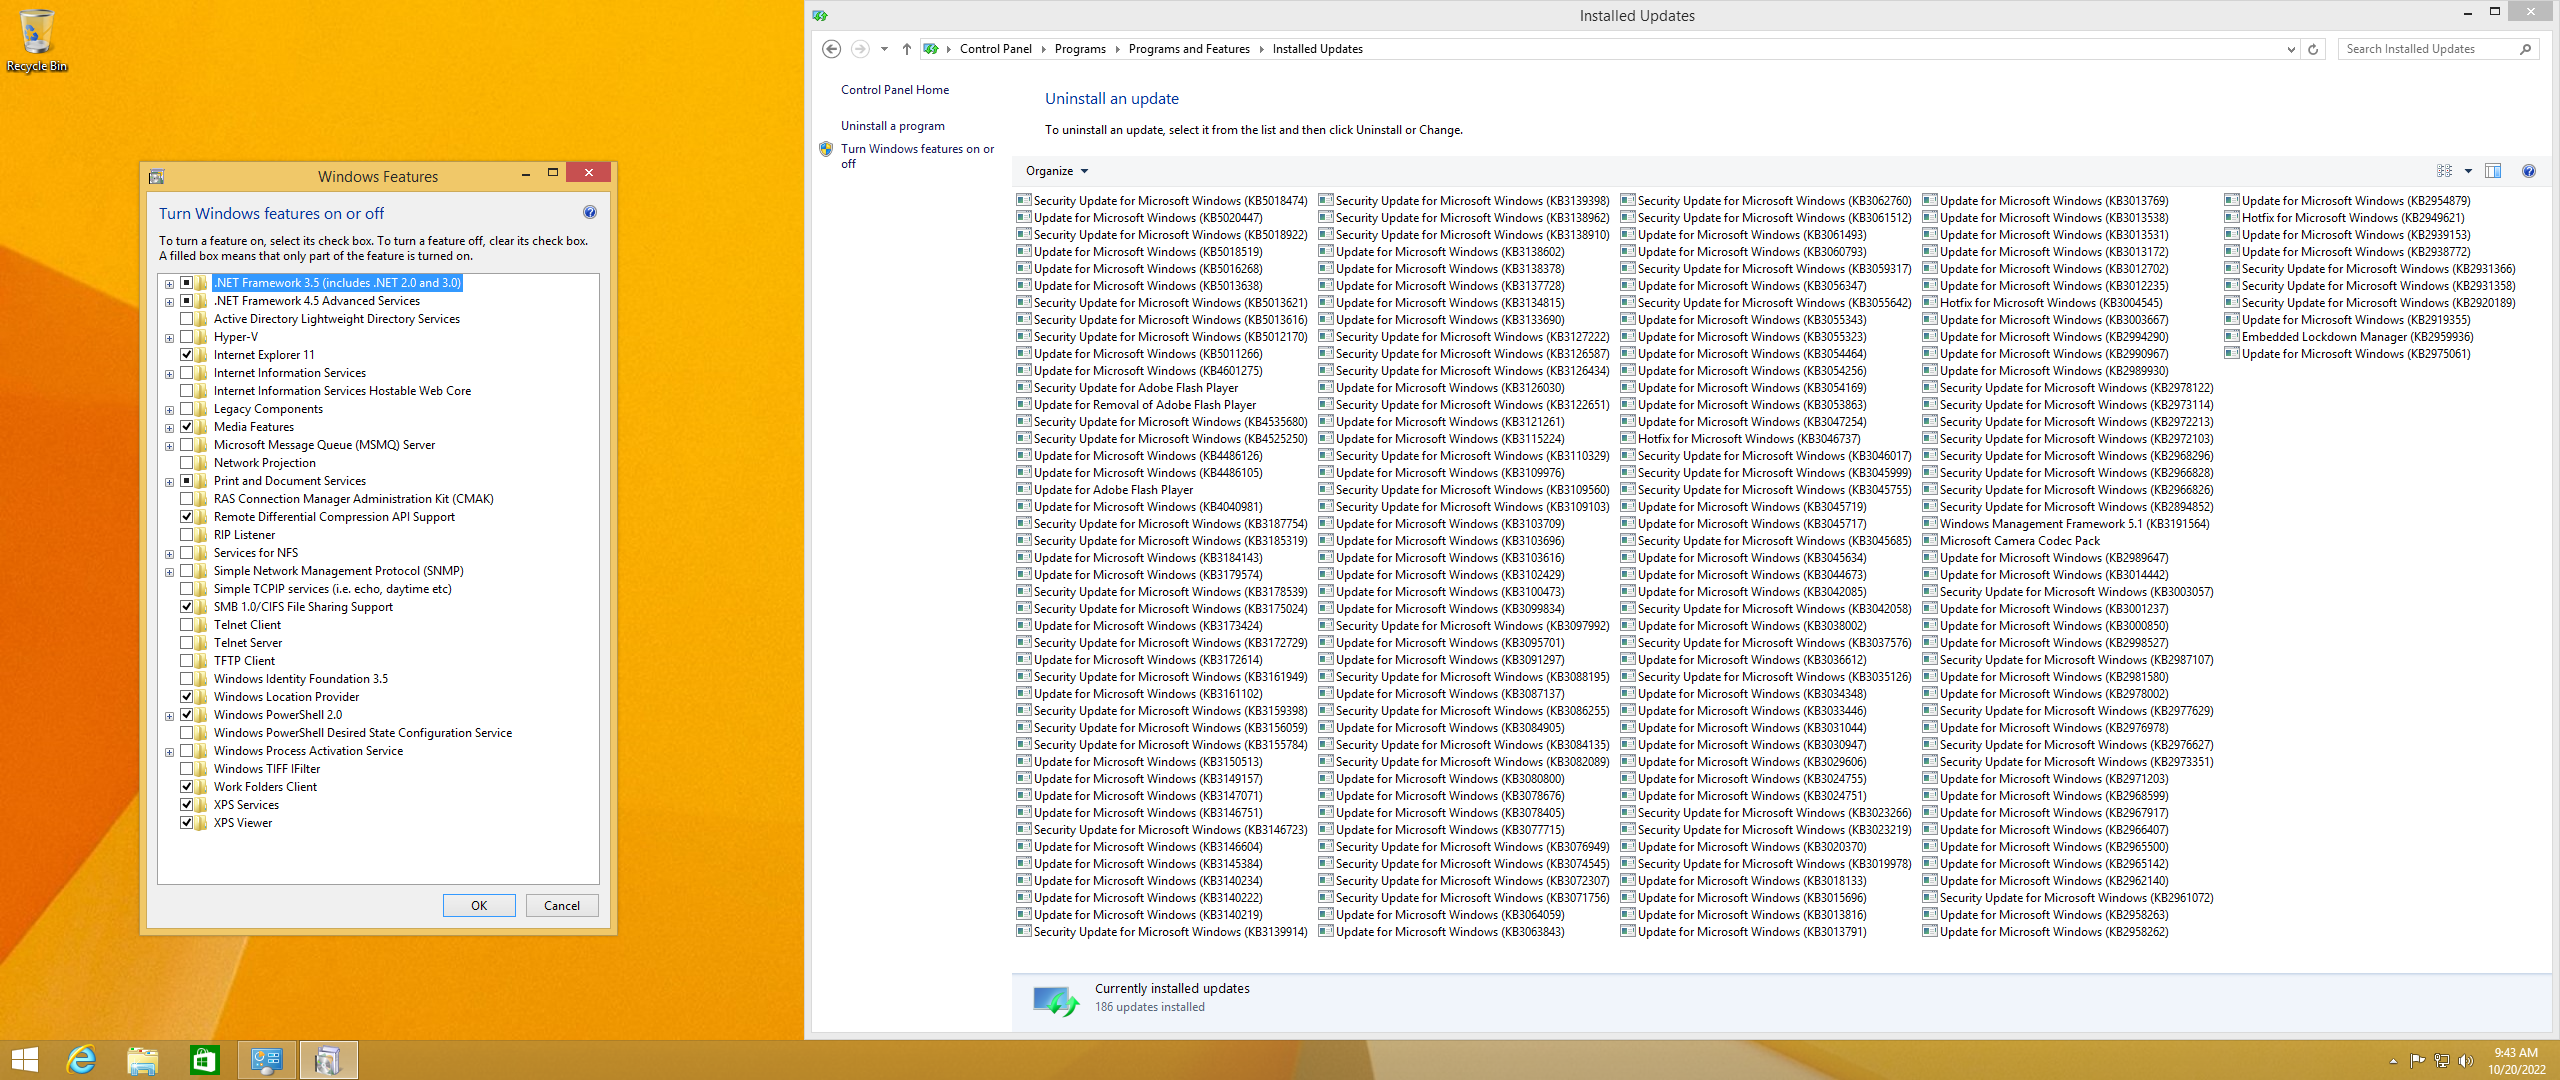
Task: Launch Internet Explorer from the taskbar
Action: tap(81, 1060)
